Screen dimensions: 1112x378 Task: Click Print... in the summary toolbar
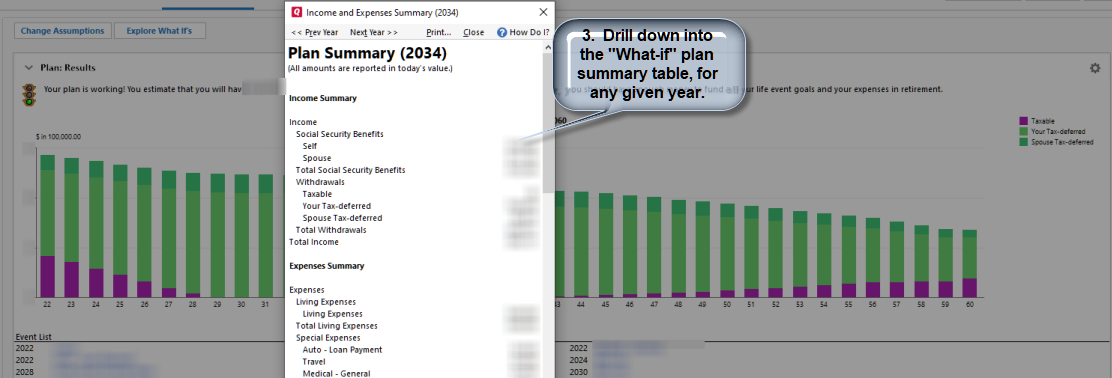coord(439,33)
